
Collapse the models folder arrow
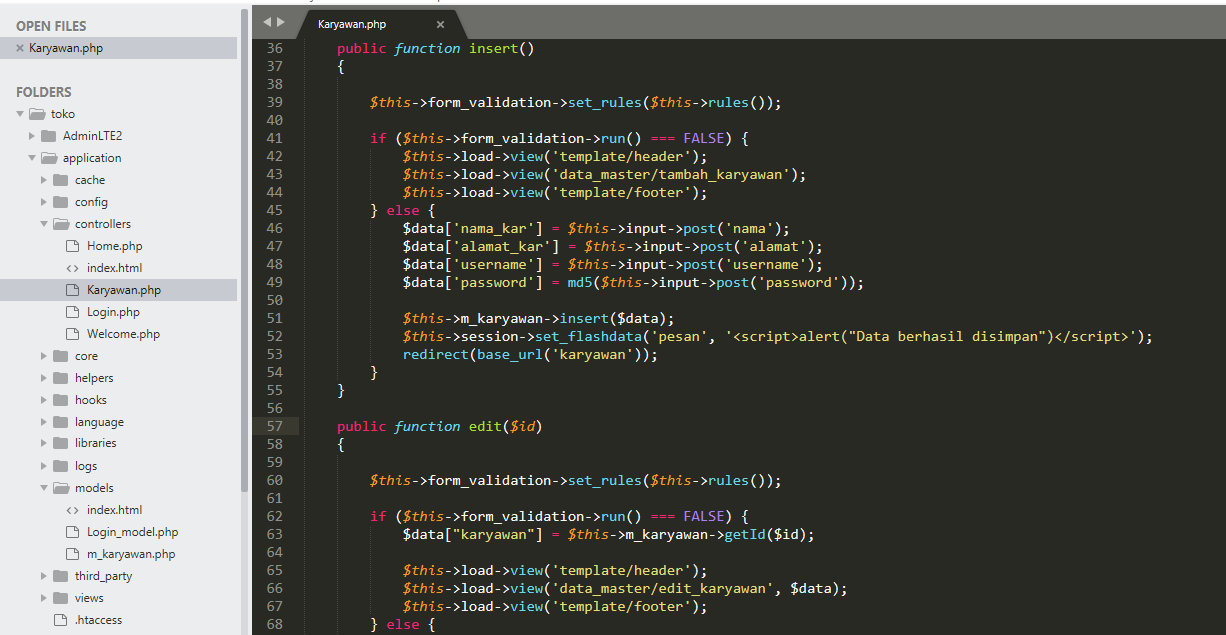coord(44,488)
